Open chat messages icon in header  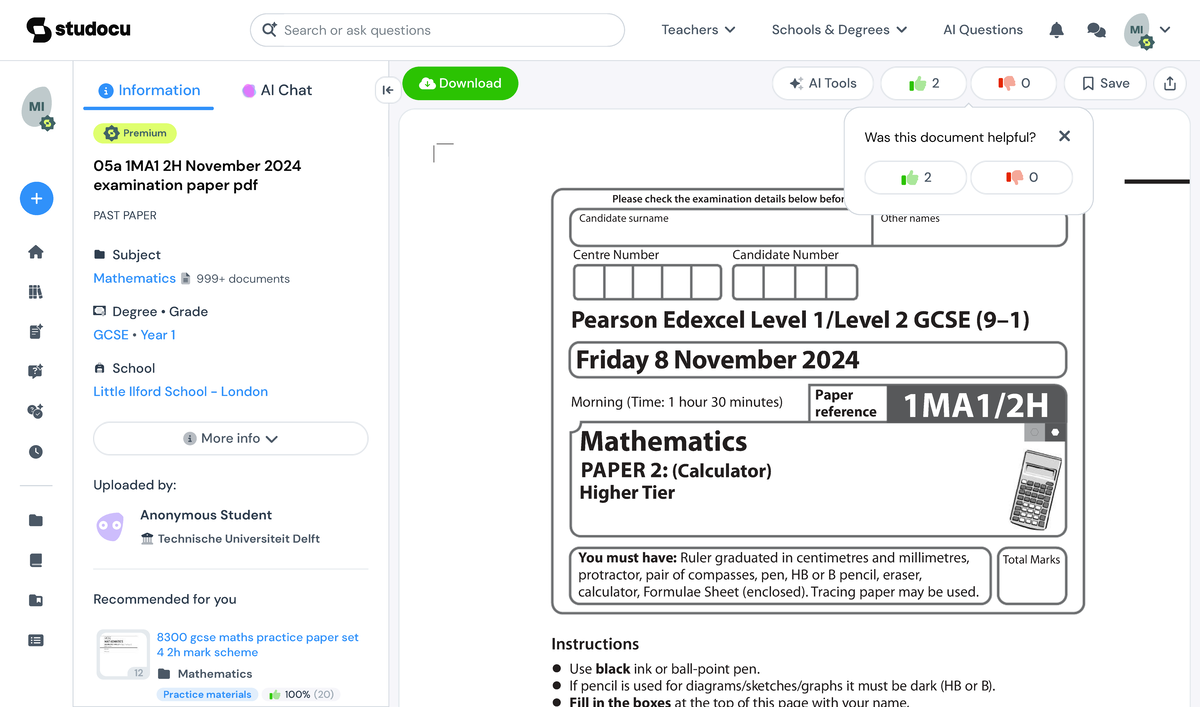coord(1096,30)
